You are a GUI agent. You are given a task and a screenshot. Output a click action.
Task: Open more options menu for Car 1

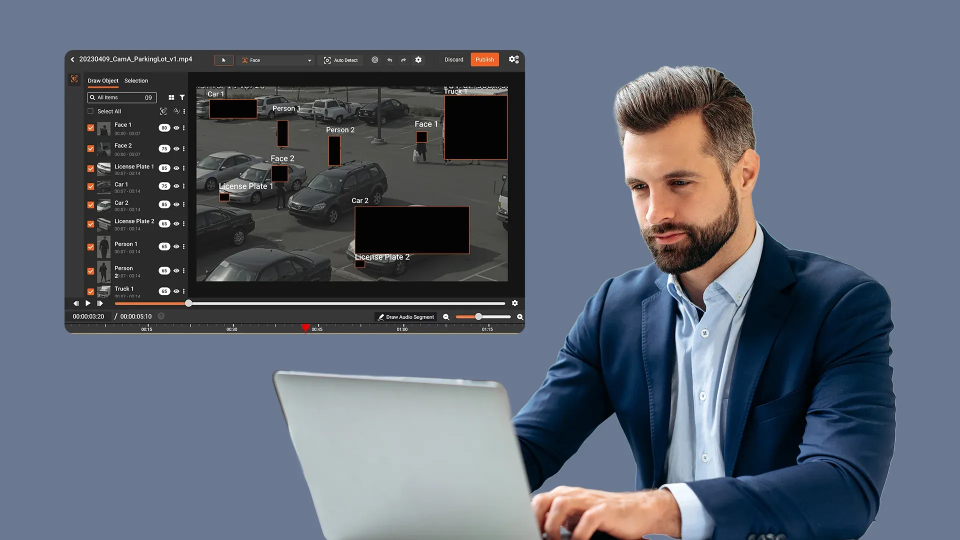point(184,186)
